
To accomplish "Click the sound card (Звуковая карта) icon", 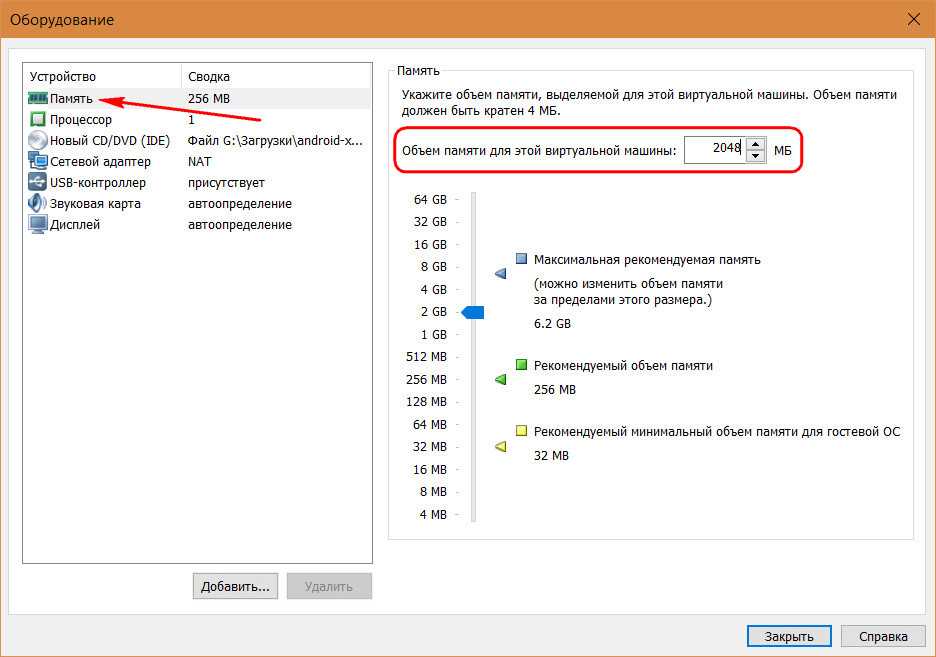I will pos(38,204).
